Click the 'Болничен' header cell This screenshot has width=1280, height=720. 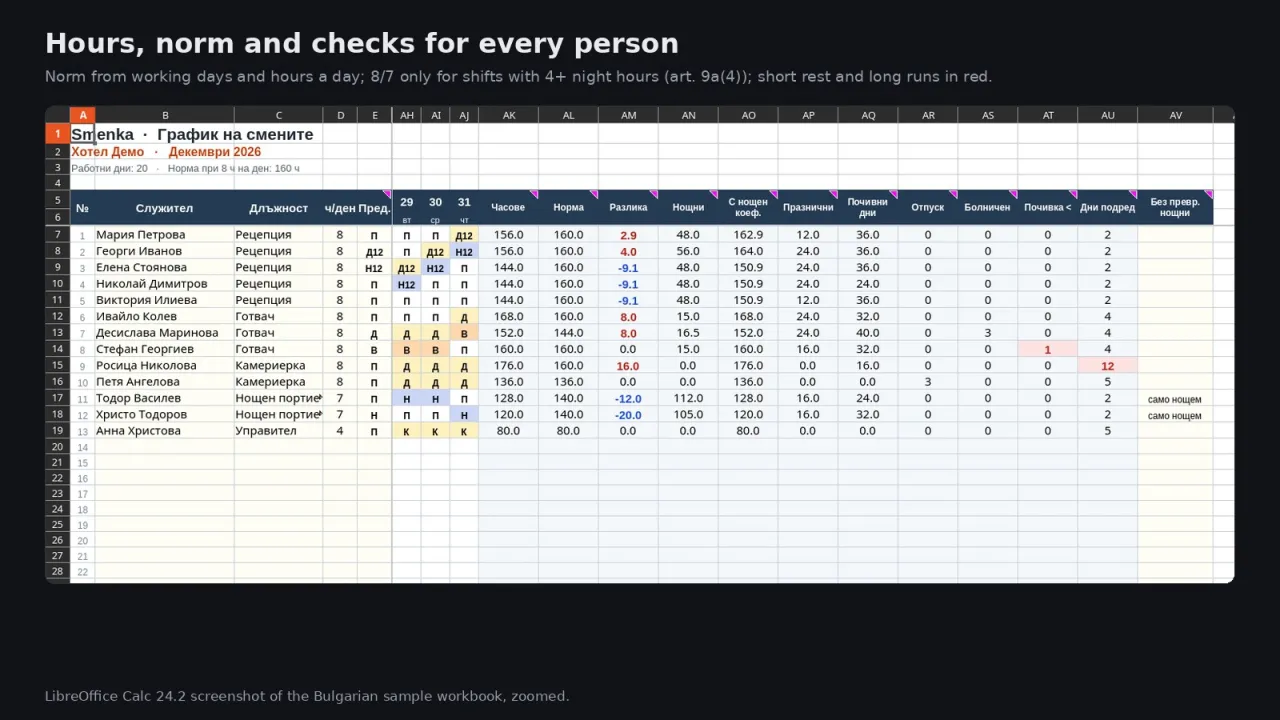988,208
